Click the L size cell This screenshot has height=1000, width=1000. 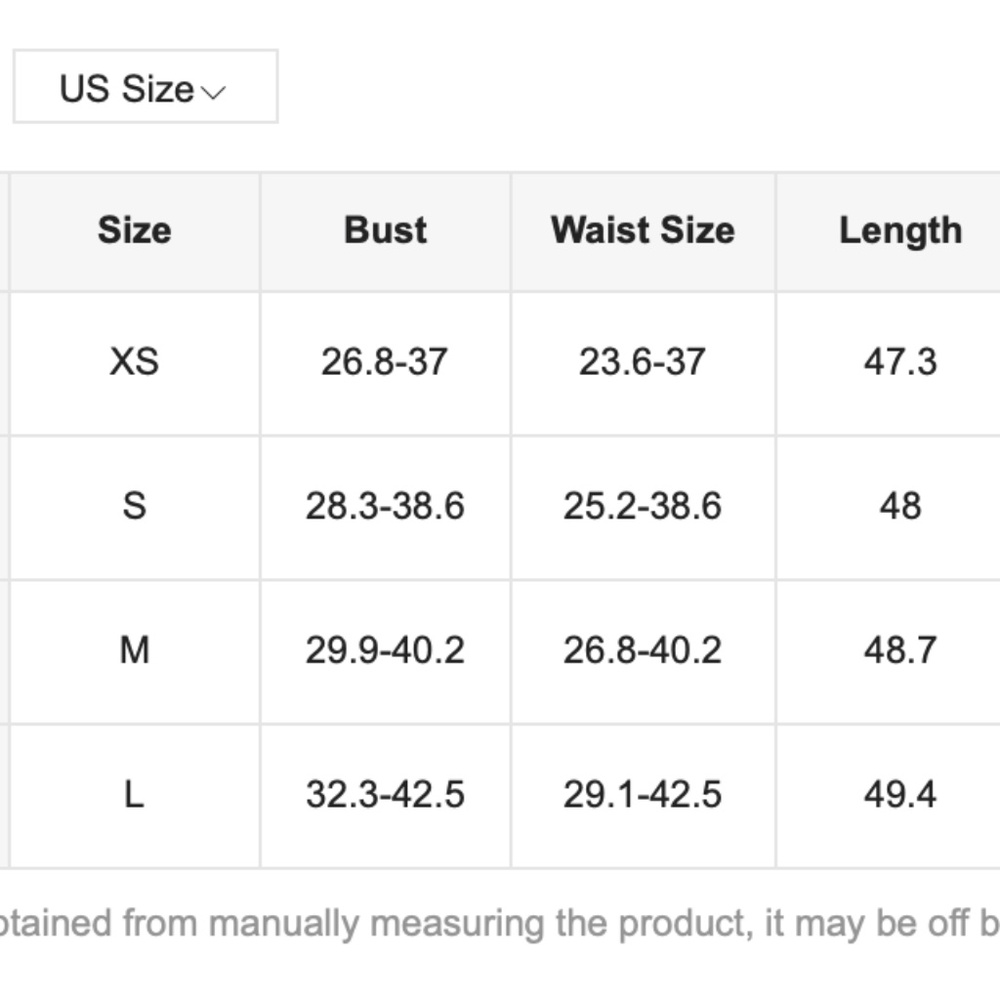tap(135, 795)
